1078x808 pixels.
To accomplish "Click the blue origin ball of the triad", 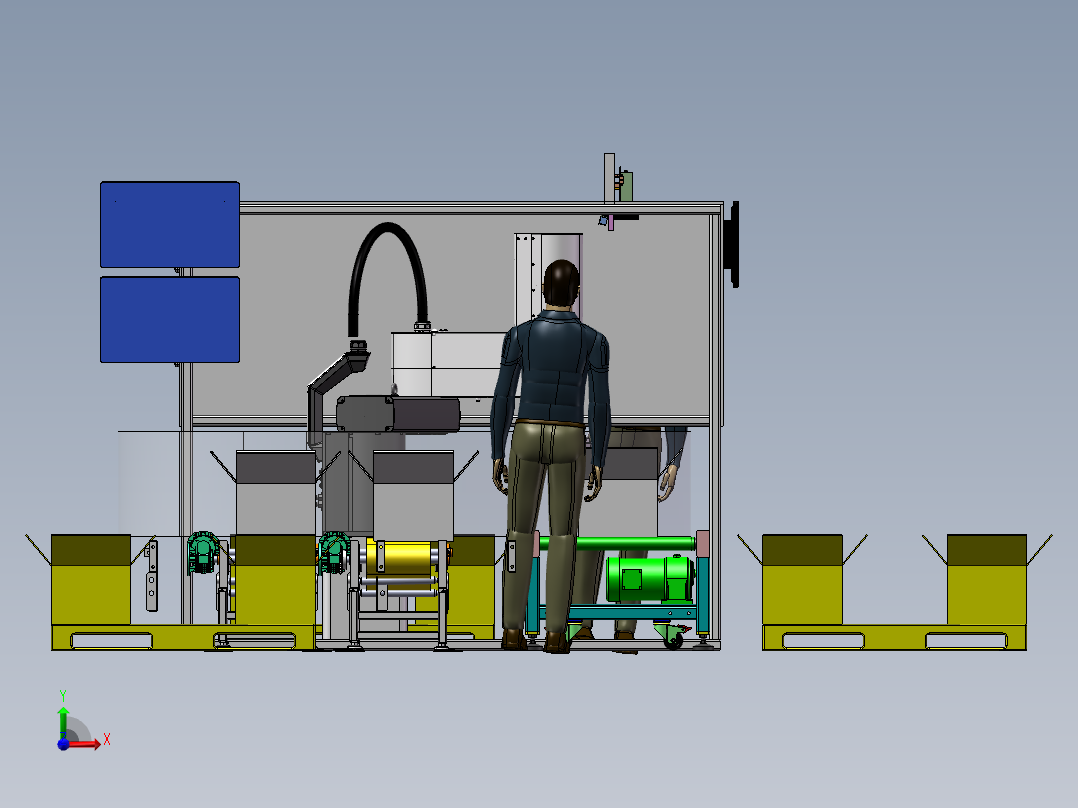I will pyautogui.click(x=63, y=744).
